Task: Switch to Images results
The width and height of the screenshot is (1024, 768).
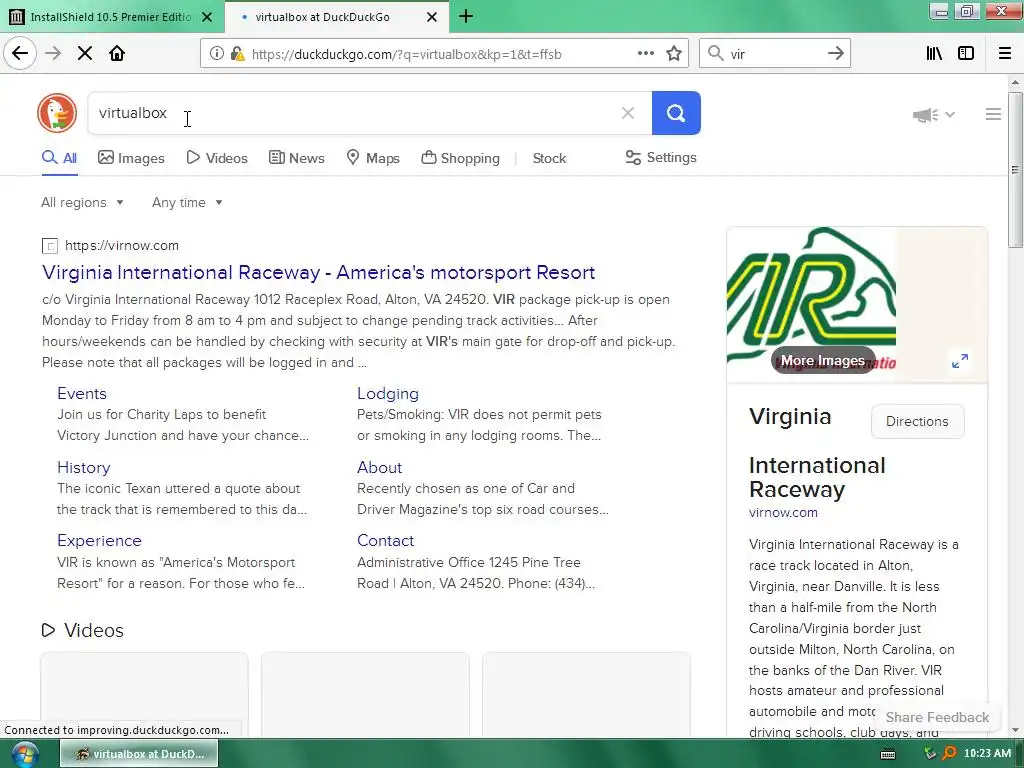Action: coord(131,158)
